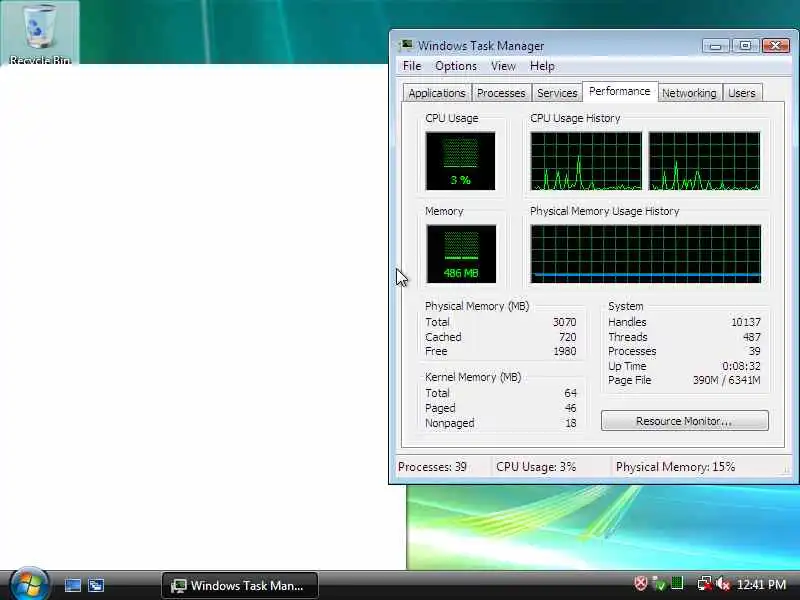Click the Physical Memory Usage History graph
The height and width of the screenshot is (600, 800).
coord(645,254)
